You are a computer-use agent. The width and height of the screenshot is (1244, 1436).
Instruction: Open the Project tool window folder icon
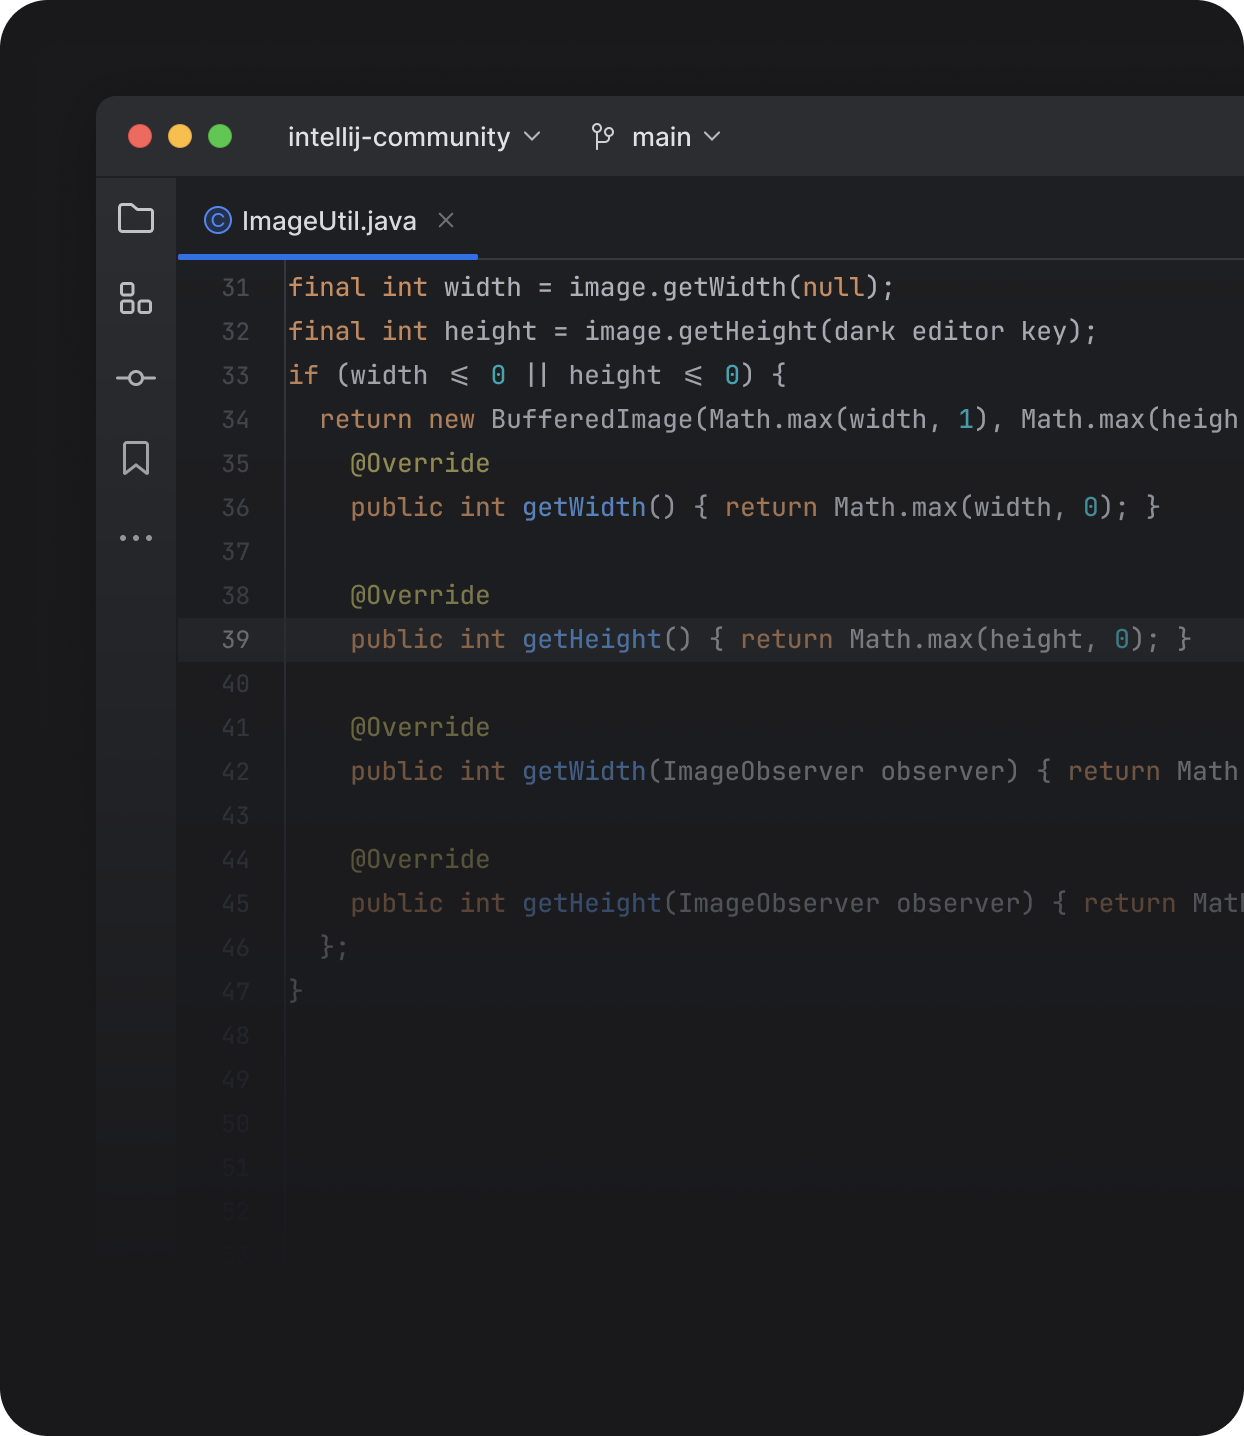click(136, 218)
